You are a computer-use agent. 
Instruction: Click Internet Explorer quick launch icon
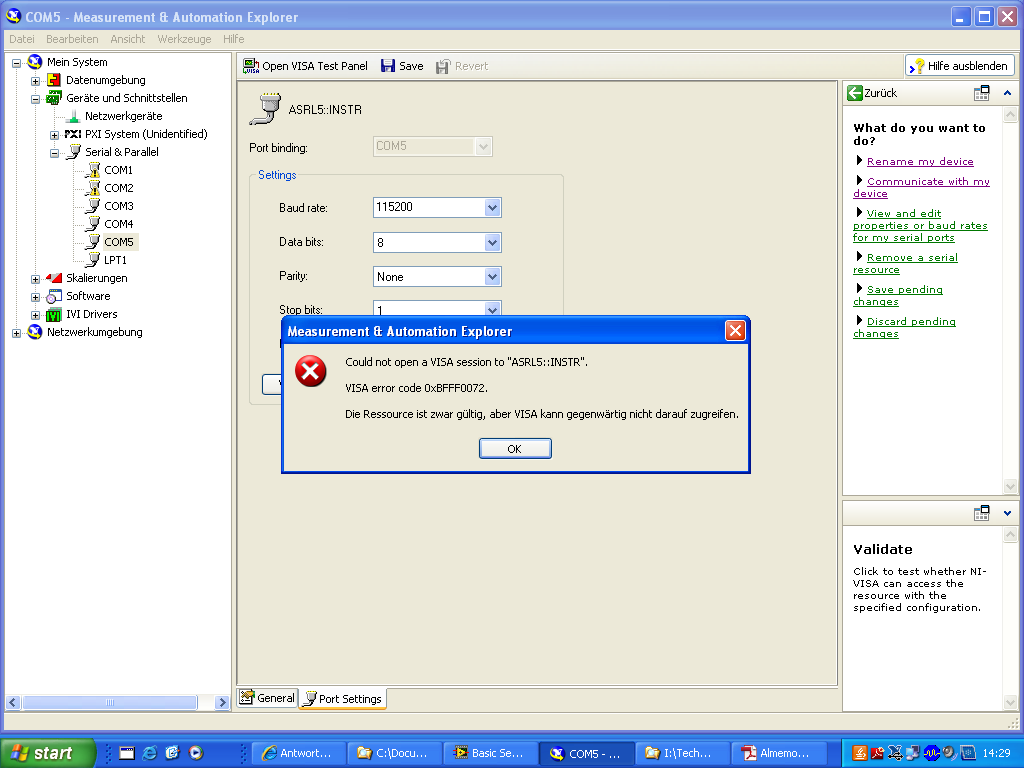pos(150,753)
